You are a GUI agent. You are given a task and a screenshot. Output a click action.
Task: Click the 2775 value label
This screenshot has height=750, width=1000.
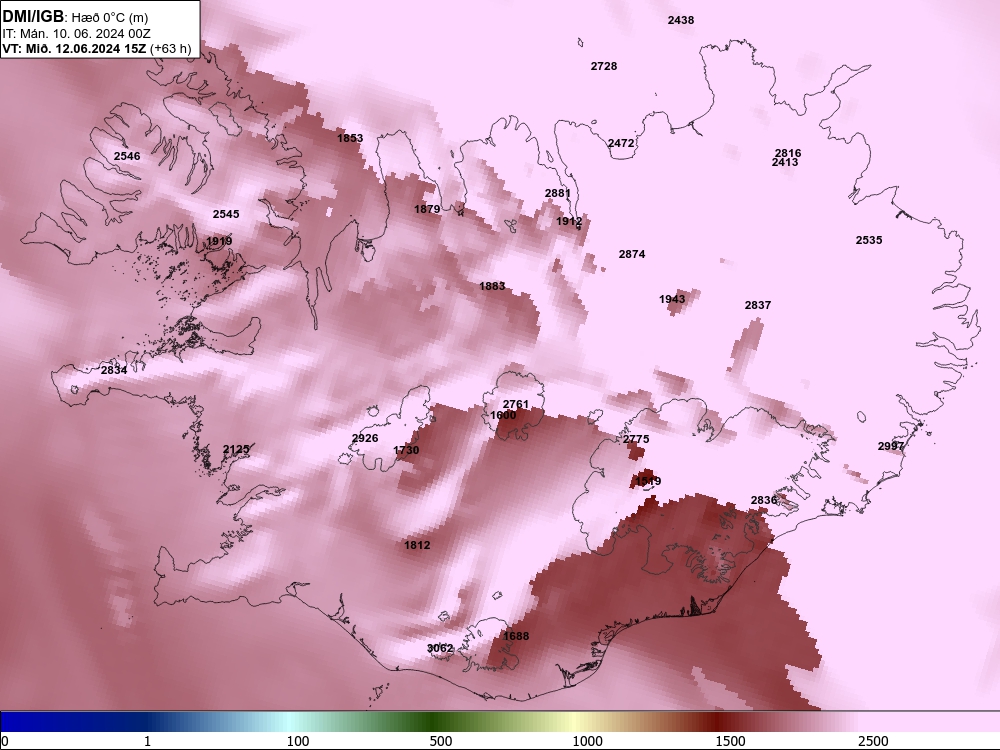tap(636, 439)
